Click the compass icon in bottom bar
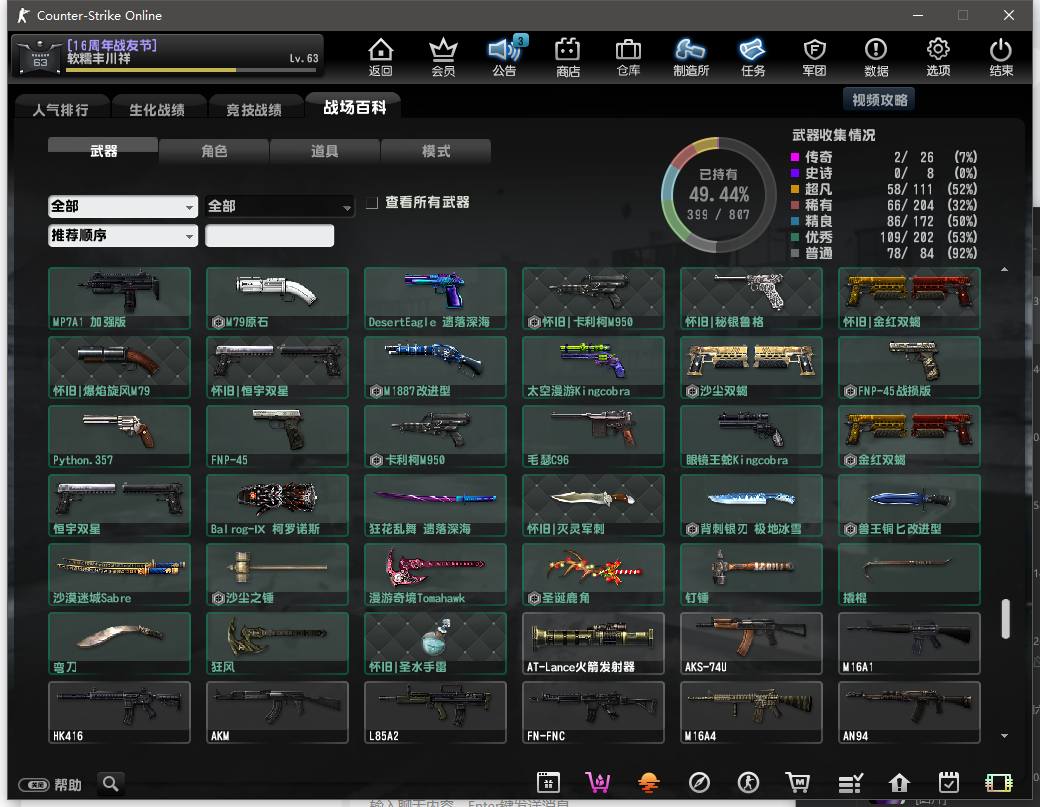 pyautogui.click(x=699, y=782)
